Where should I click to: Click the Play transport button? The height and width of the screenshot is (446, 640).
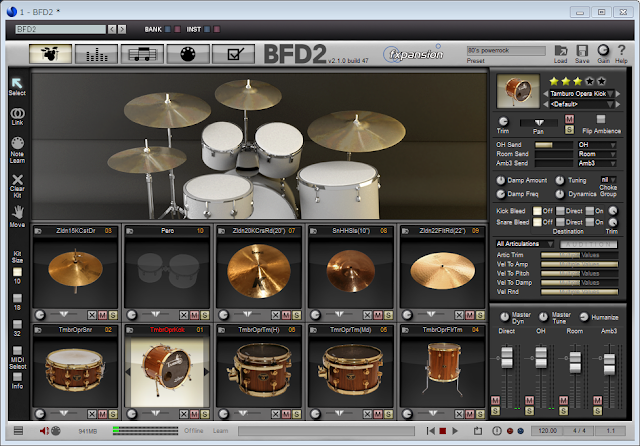[455, 431]
